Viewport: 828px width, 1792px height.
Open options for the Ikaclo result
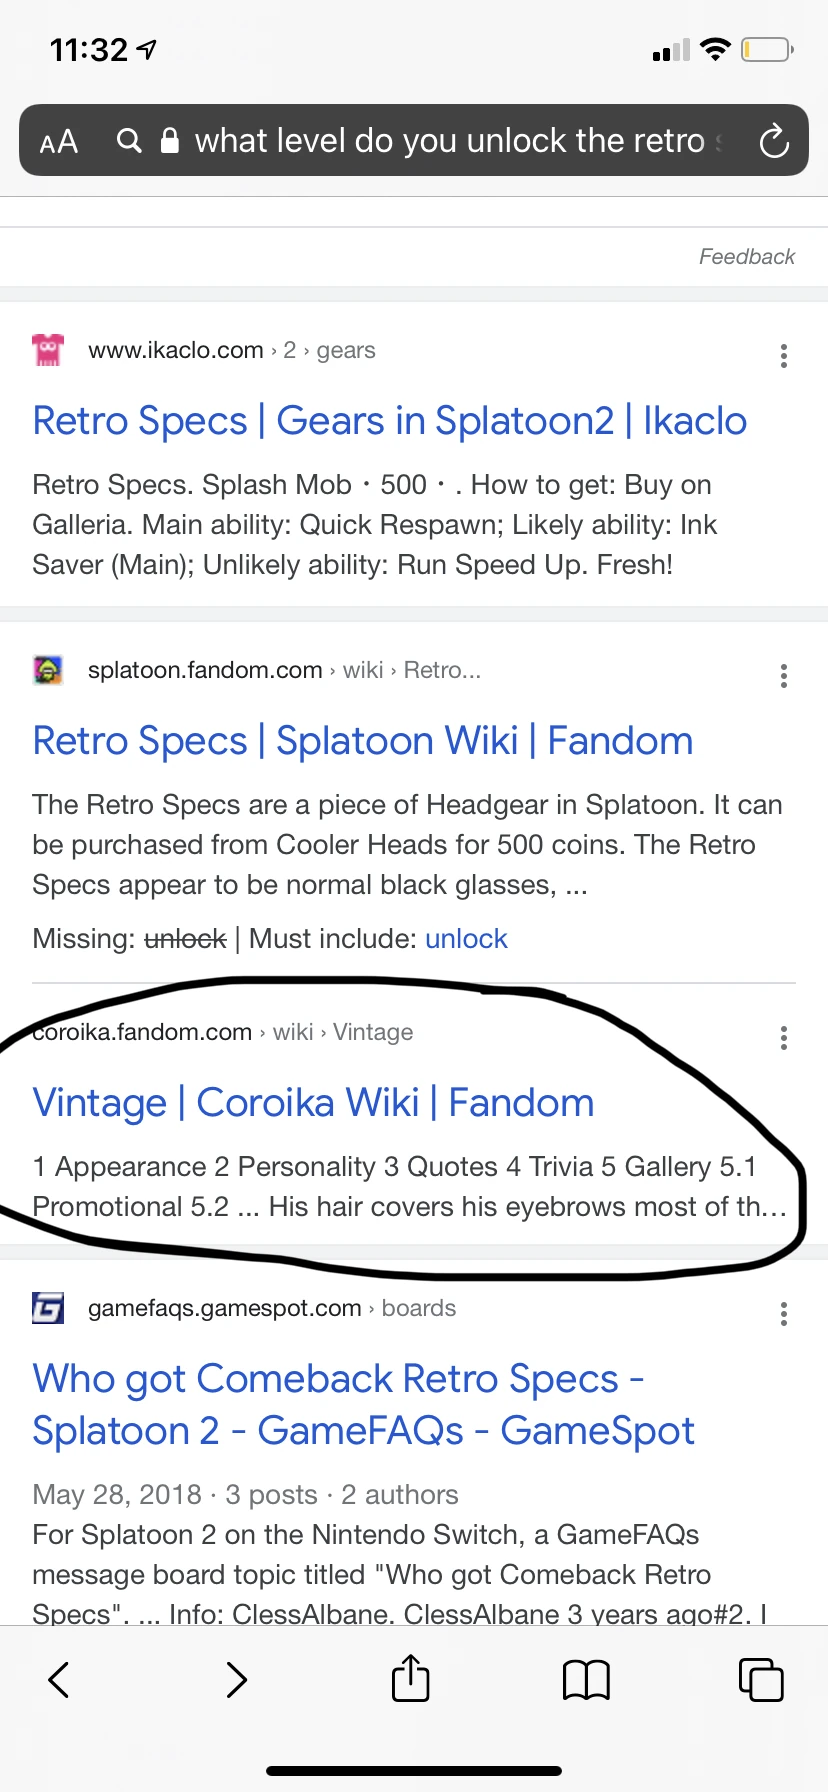(x=784, y=356)
